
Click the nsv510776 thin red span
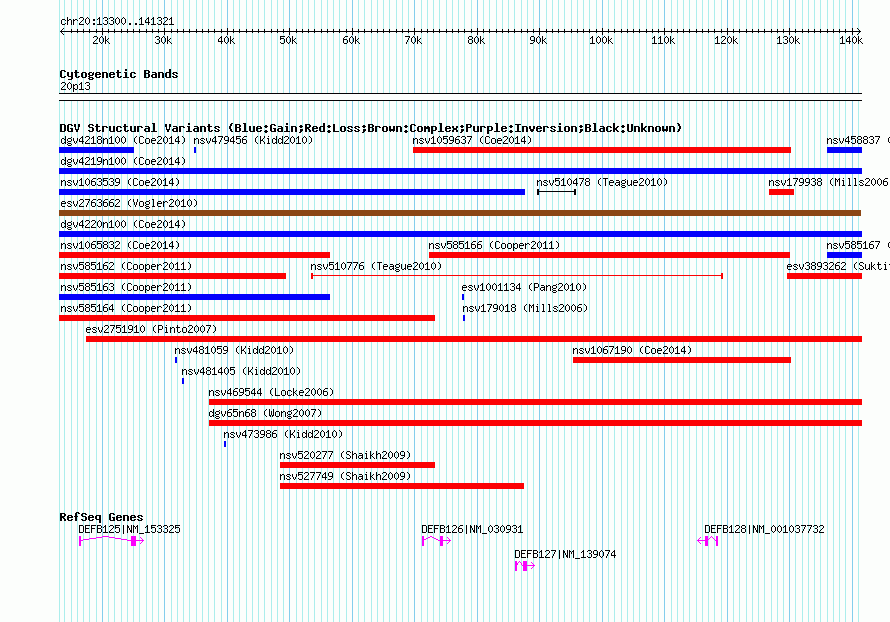point(517,276)
